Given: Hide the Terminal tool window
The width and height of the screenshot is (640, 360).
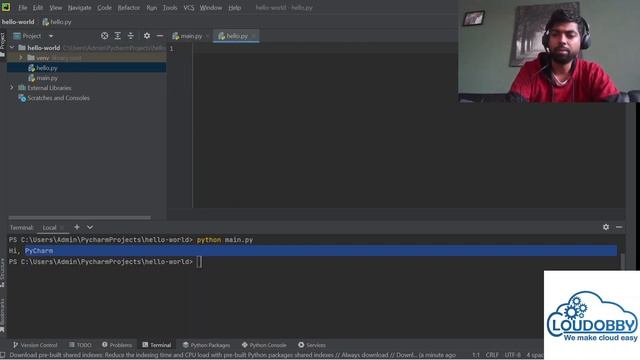Looking at the screenshot, I should pyautogui.click(x=619, y=227).
